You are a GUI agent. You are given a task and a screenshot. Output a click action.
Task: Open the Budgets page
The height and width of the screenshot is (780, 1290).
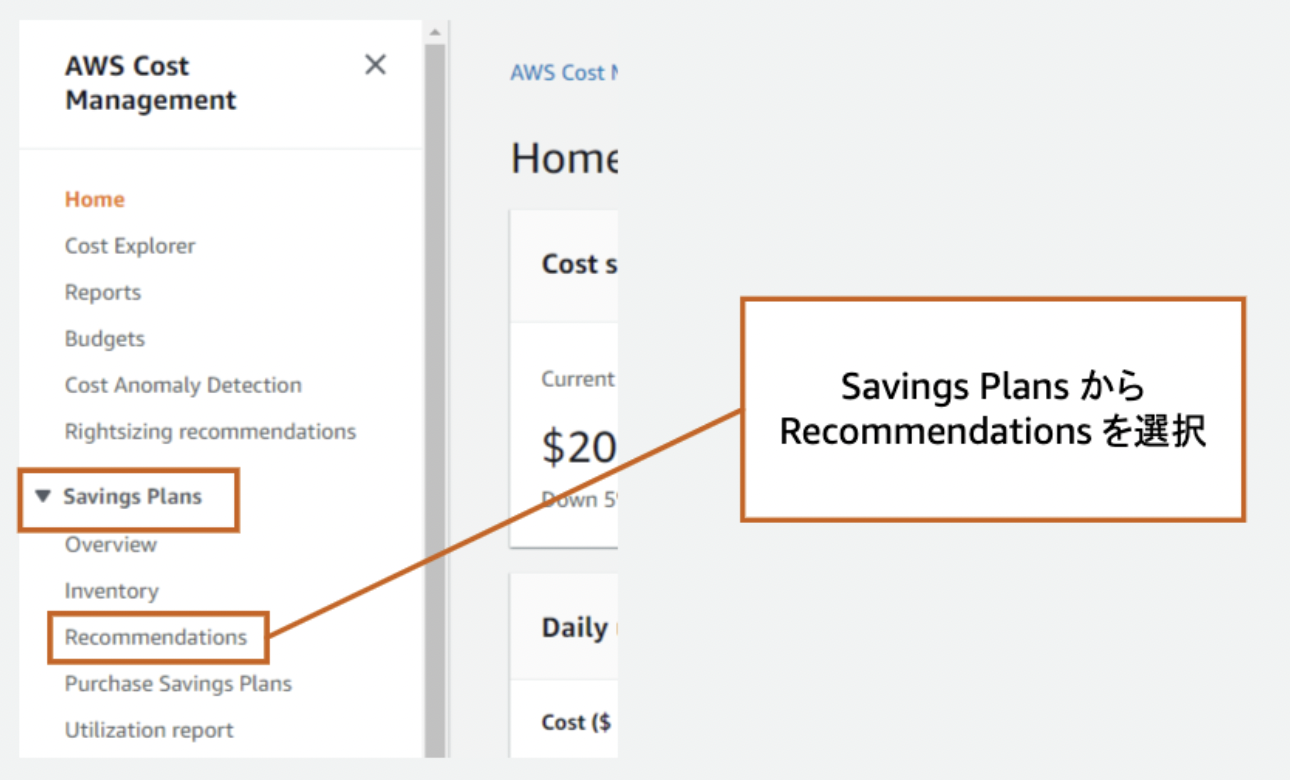pyautogui.click(x=105, y=339)
